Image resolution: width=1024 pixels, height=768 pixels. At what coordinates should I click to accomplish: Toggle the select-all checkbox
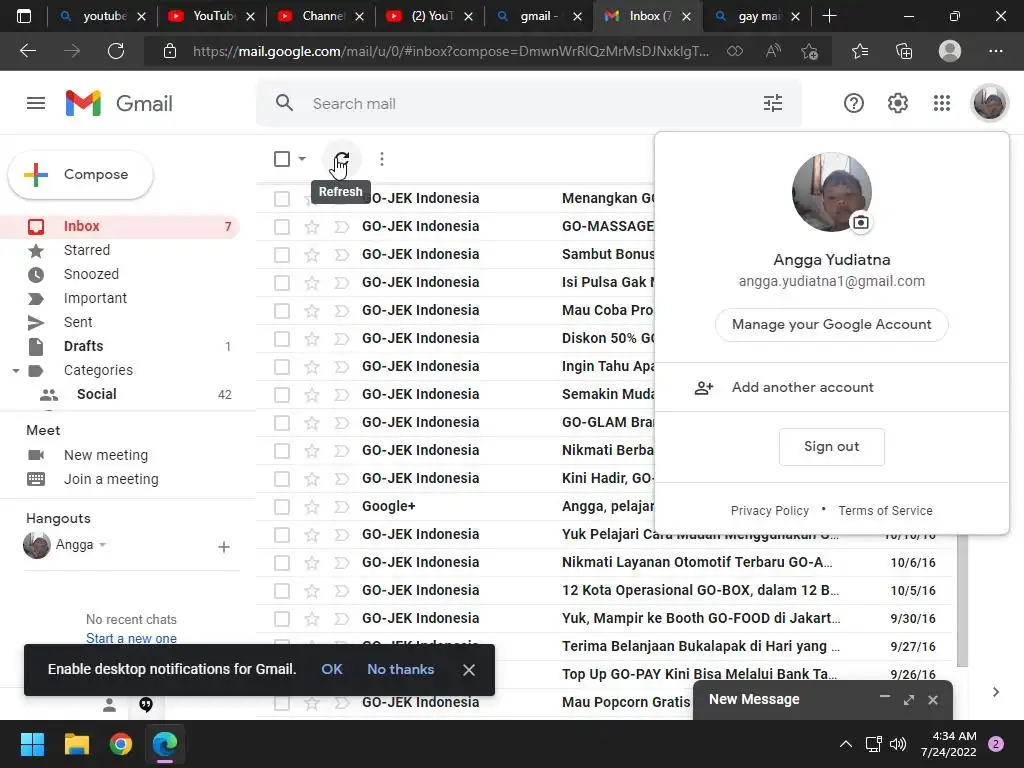(282, 159)
